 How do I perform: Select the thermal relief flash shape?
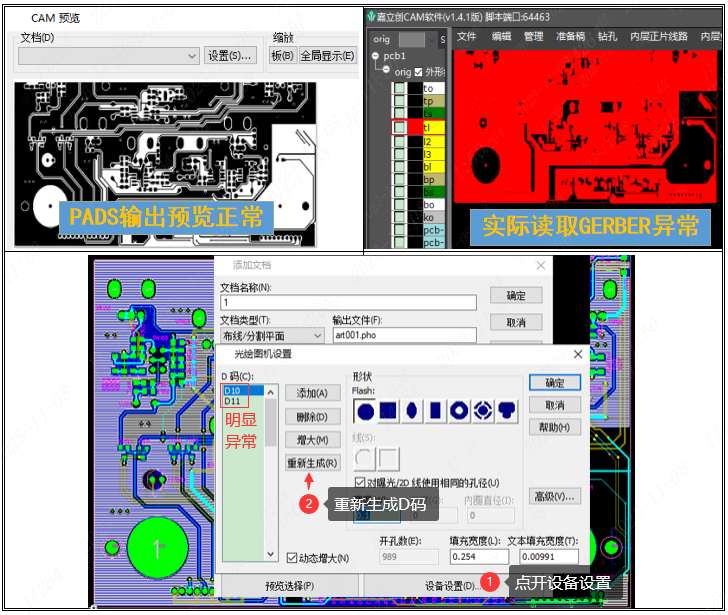click(x=482, y=409)
